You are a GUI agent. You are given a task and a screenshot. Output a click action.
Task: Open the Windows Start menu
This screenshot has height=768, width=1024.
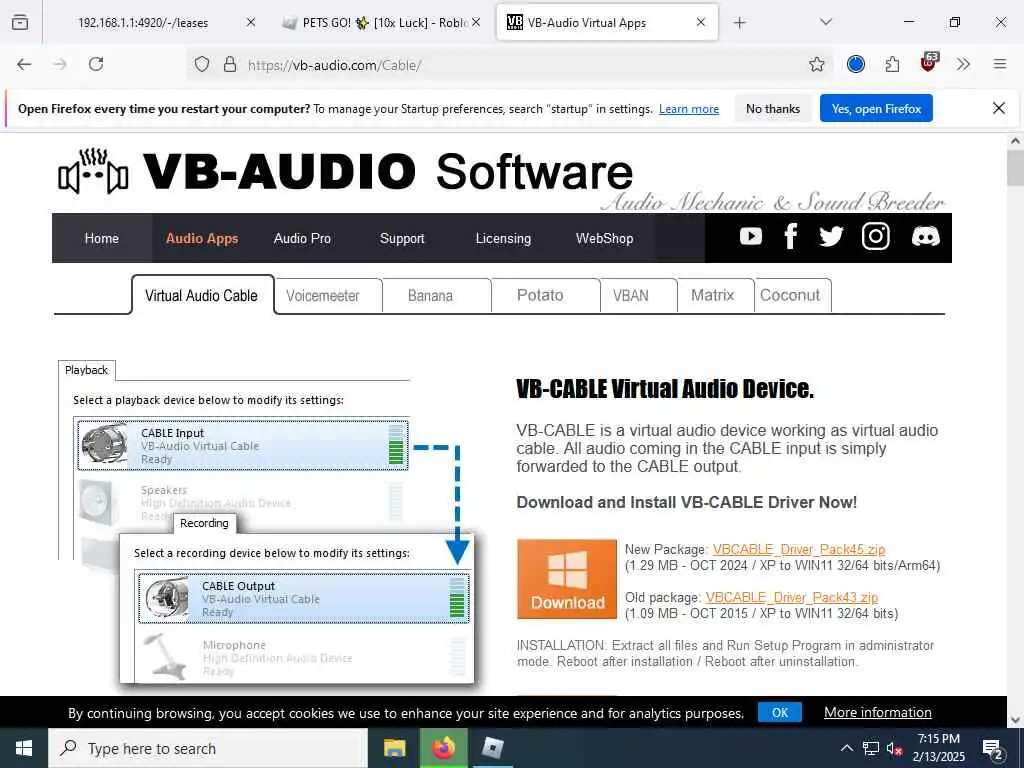click(x=24, y=748)
